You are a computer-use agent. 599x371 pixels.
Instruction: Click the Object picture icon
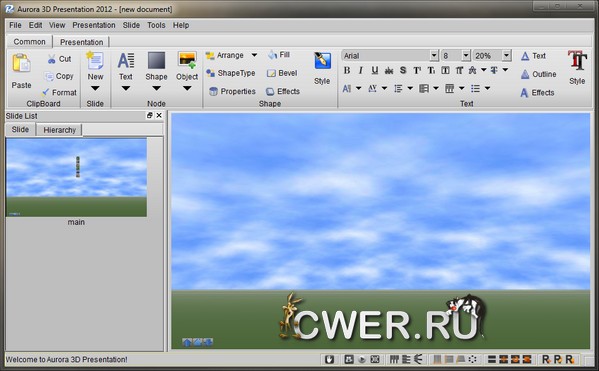[x=187, y=60]
